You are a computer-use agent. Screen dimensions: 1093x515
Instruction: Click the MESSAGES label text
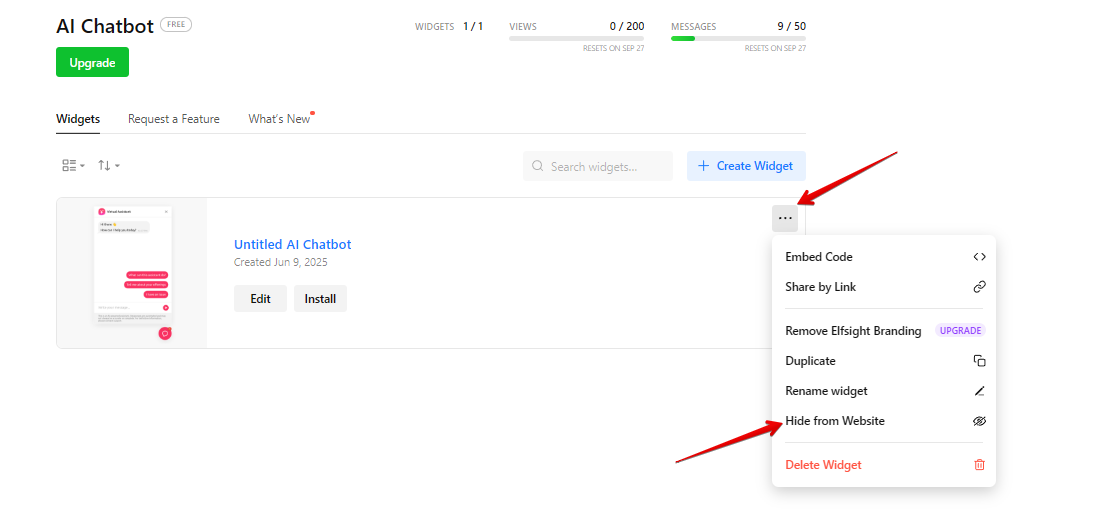tap(694, 26)
